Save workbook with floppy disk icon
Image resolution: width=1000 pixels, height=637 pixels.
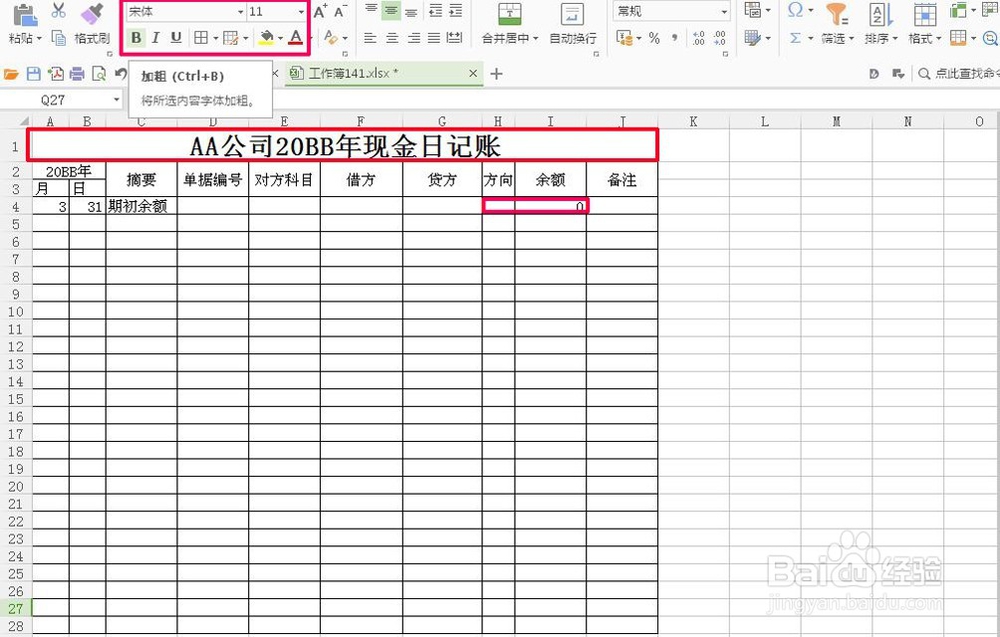(34, 74)
